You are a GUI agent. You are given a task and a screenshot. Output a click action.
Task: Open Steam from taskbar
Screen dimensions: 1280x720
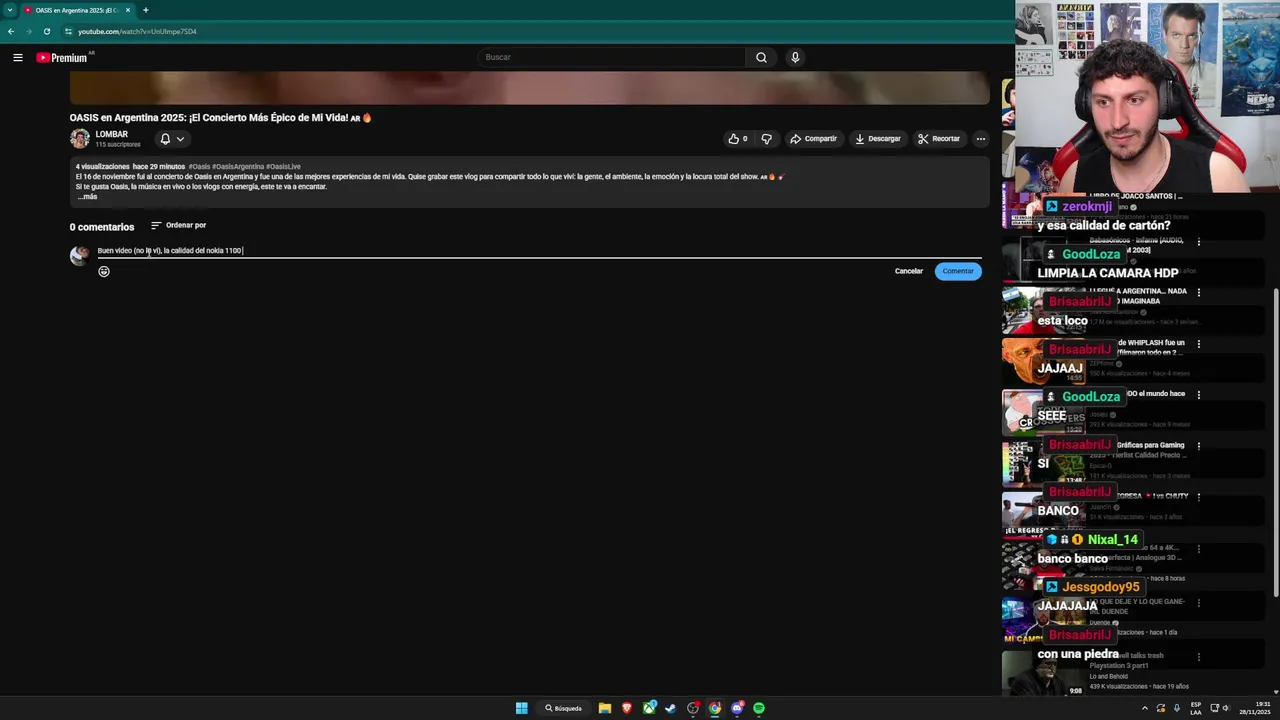tap(671, 708)
